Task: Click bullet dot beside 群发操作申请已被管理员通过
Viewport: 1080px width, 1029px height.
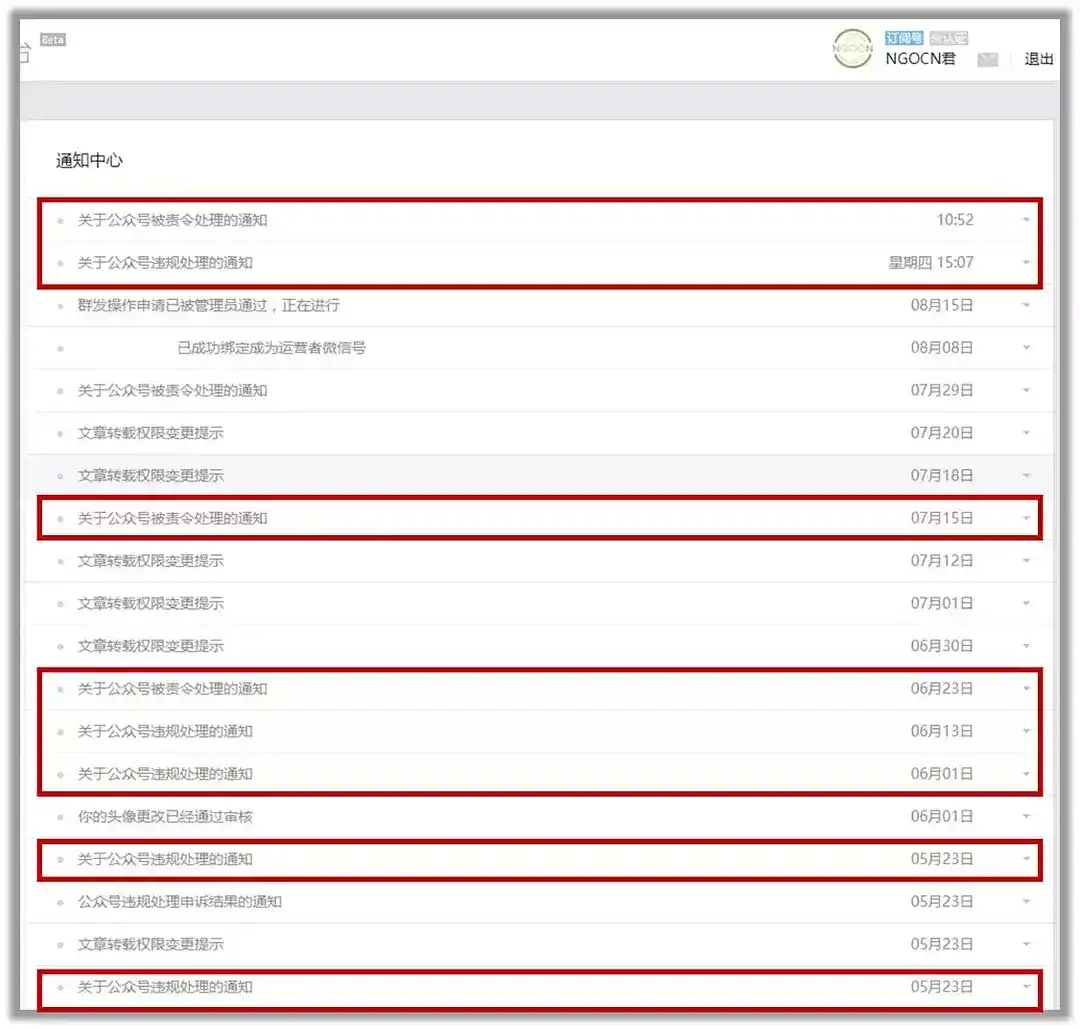Action: pyautogui.click(x=60, y=306)
